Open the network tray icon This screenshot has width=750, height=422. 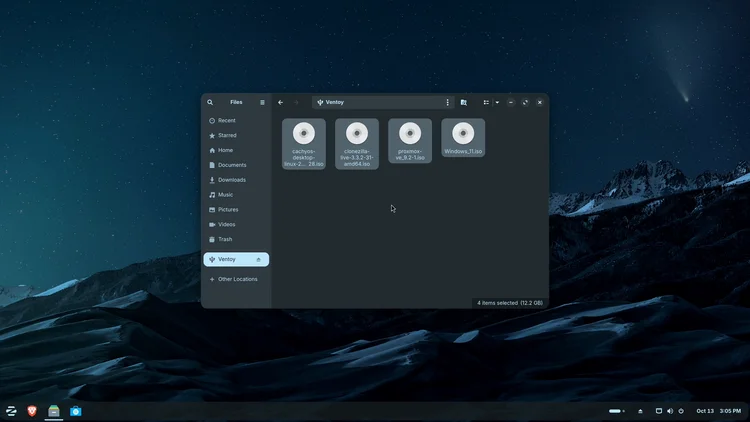click(659, 411)
